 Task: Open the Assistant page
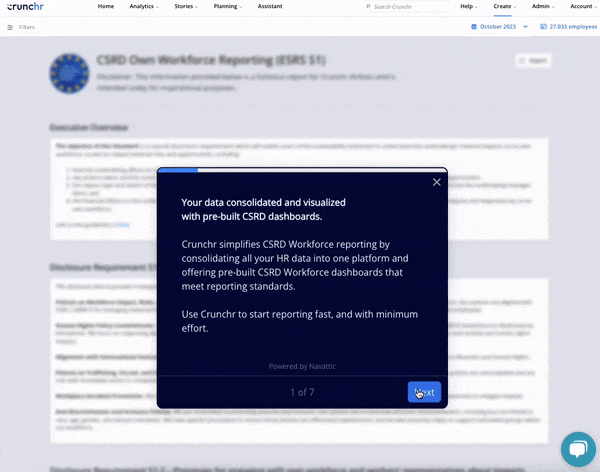coord(270,6)
